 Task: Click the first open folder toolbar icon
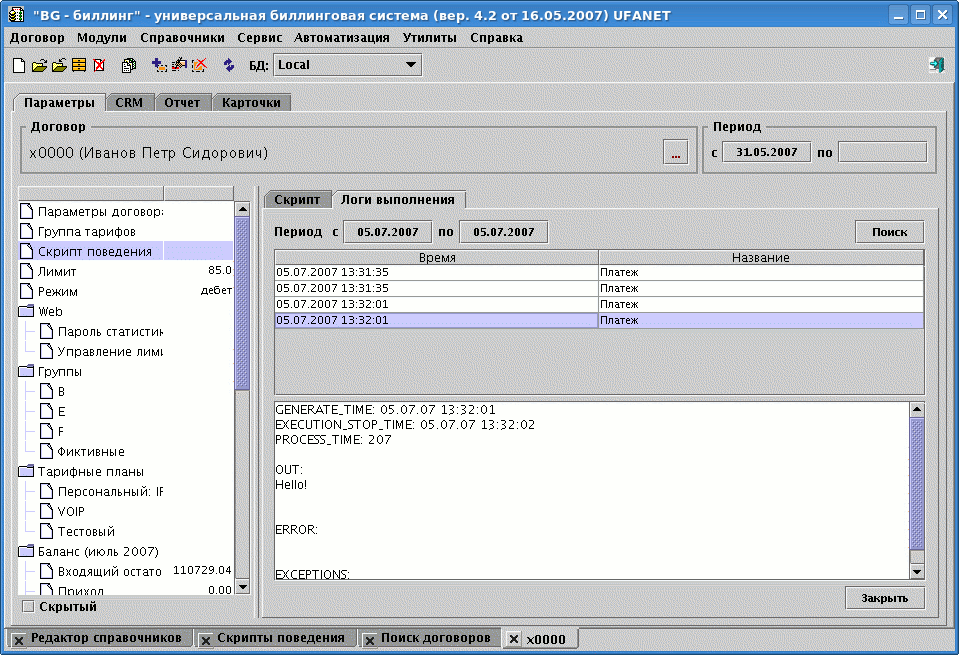[x=39, y=65]
